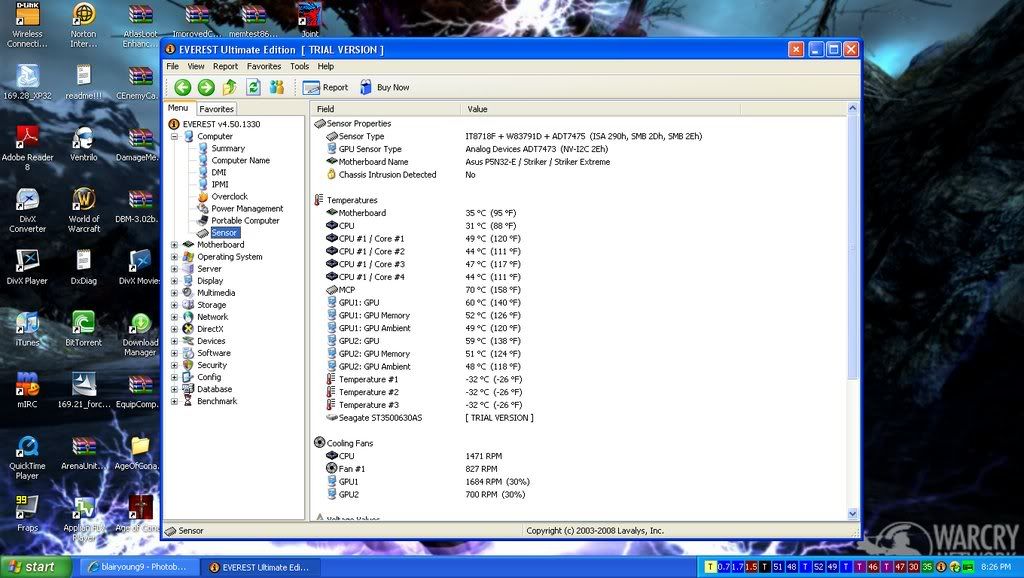
Task: Click the scroll down arrow of sensor list
Action: pyautogui.click(x=852, y=514)
